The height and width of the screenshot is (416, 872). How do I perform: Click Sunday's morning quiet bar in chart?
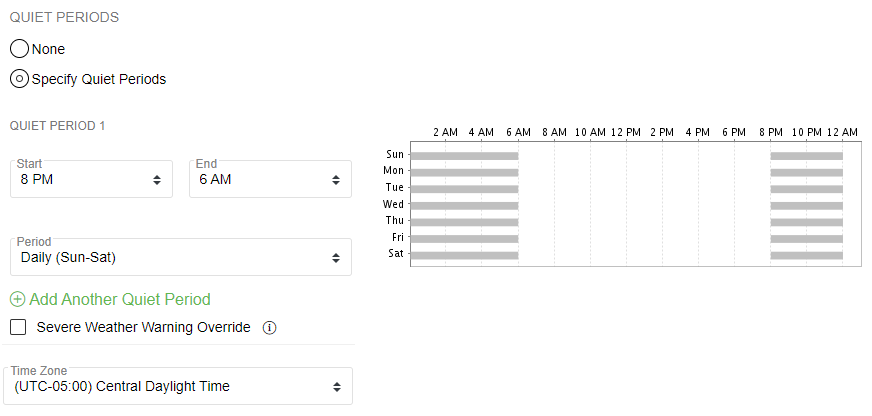[x=464, y=156]
